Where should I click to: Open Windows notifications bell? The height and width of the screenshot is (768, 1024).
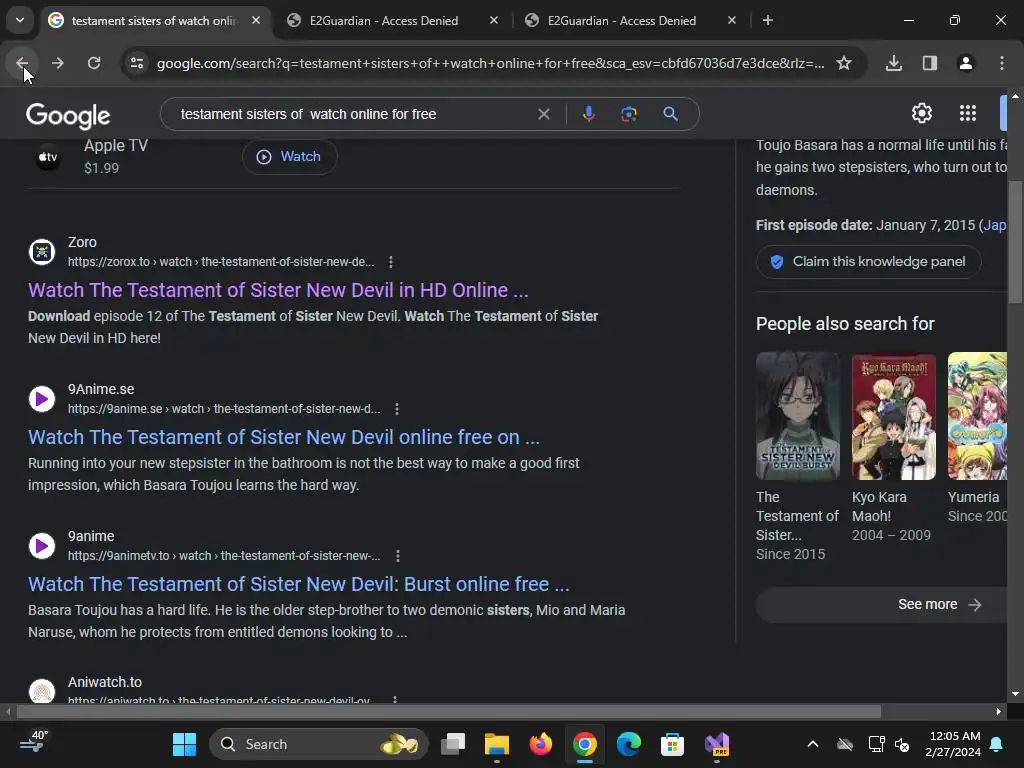pyautogui.click(x=997, y=744)
